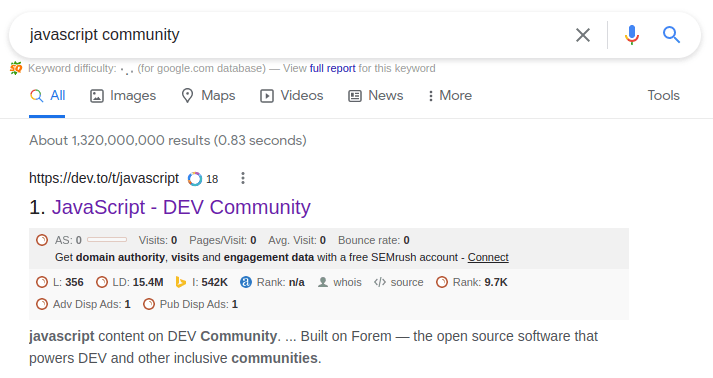Click the SEMrush icon next to L: 356
The image size is (713, 378).
(x=42, y=282)
